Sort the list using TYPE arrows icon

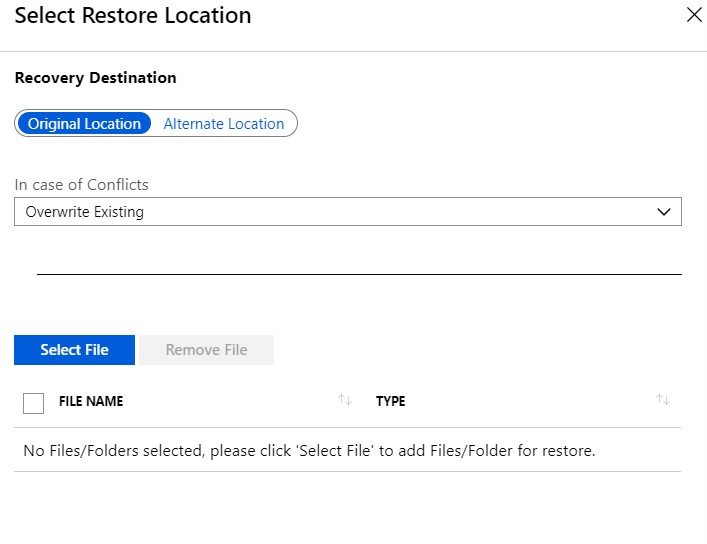(x=663, y=399)
